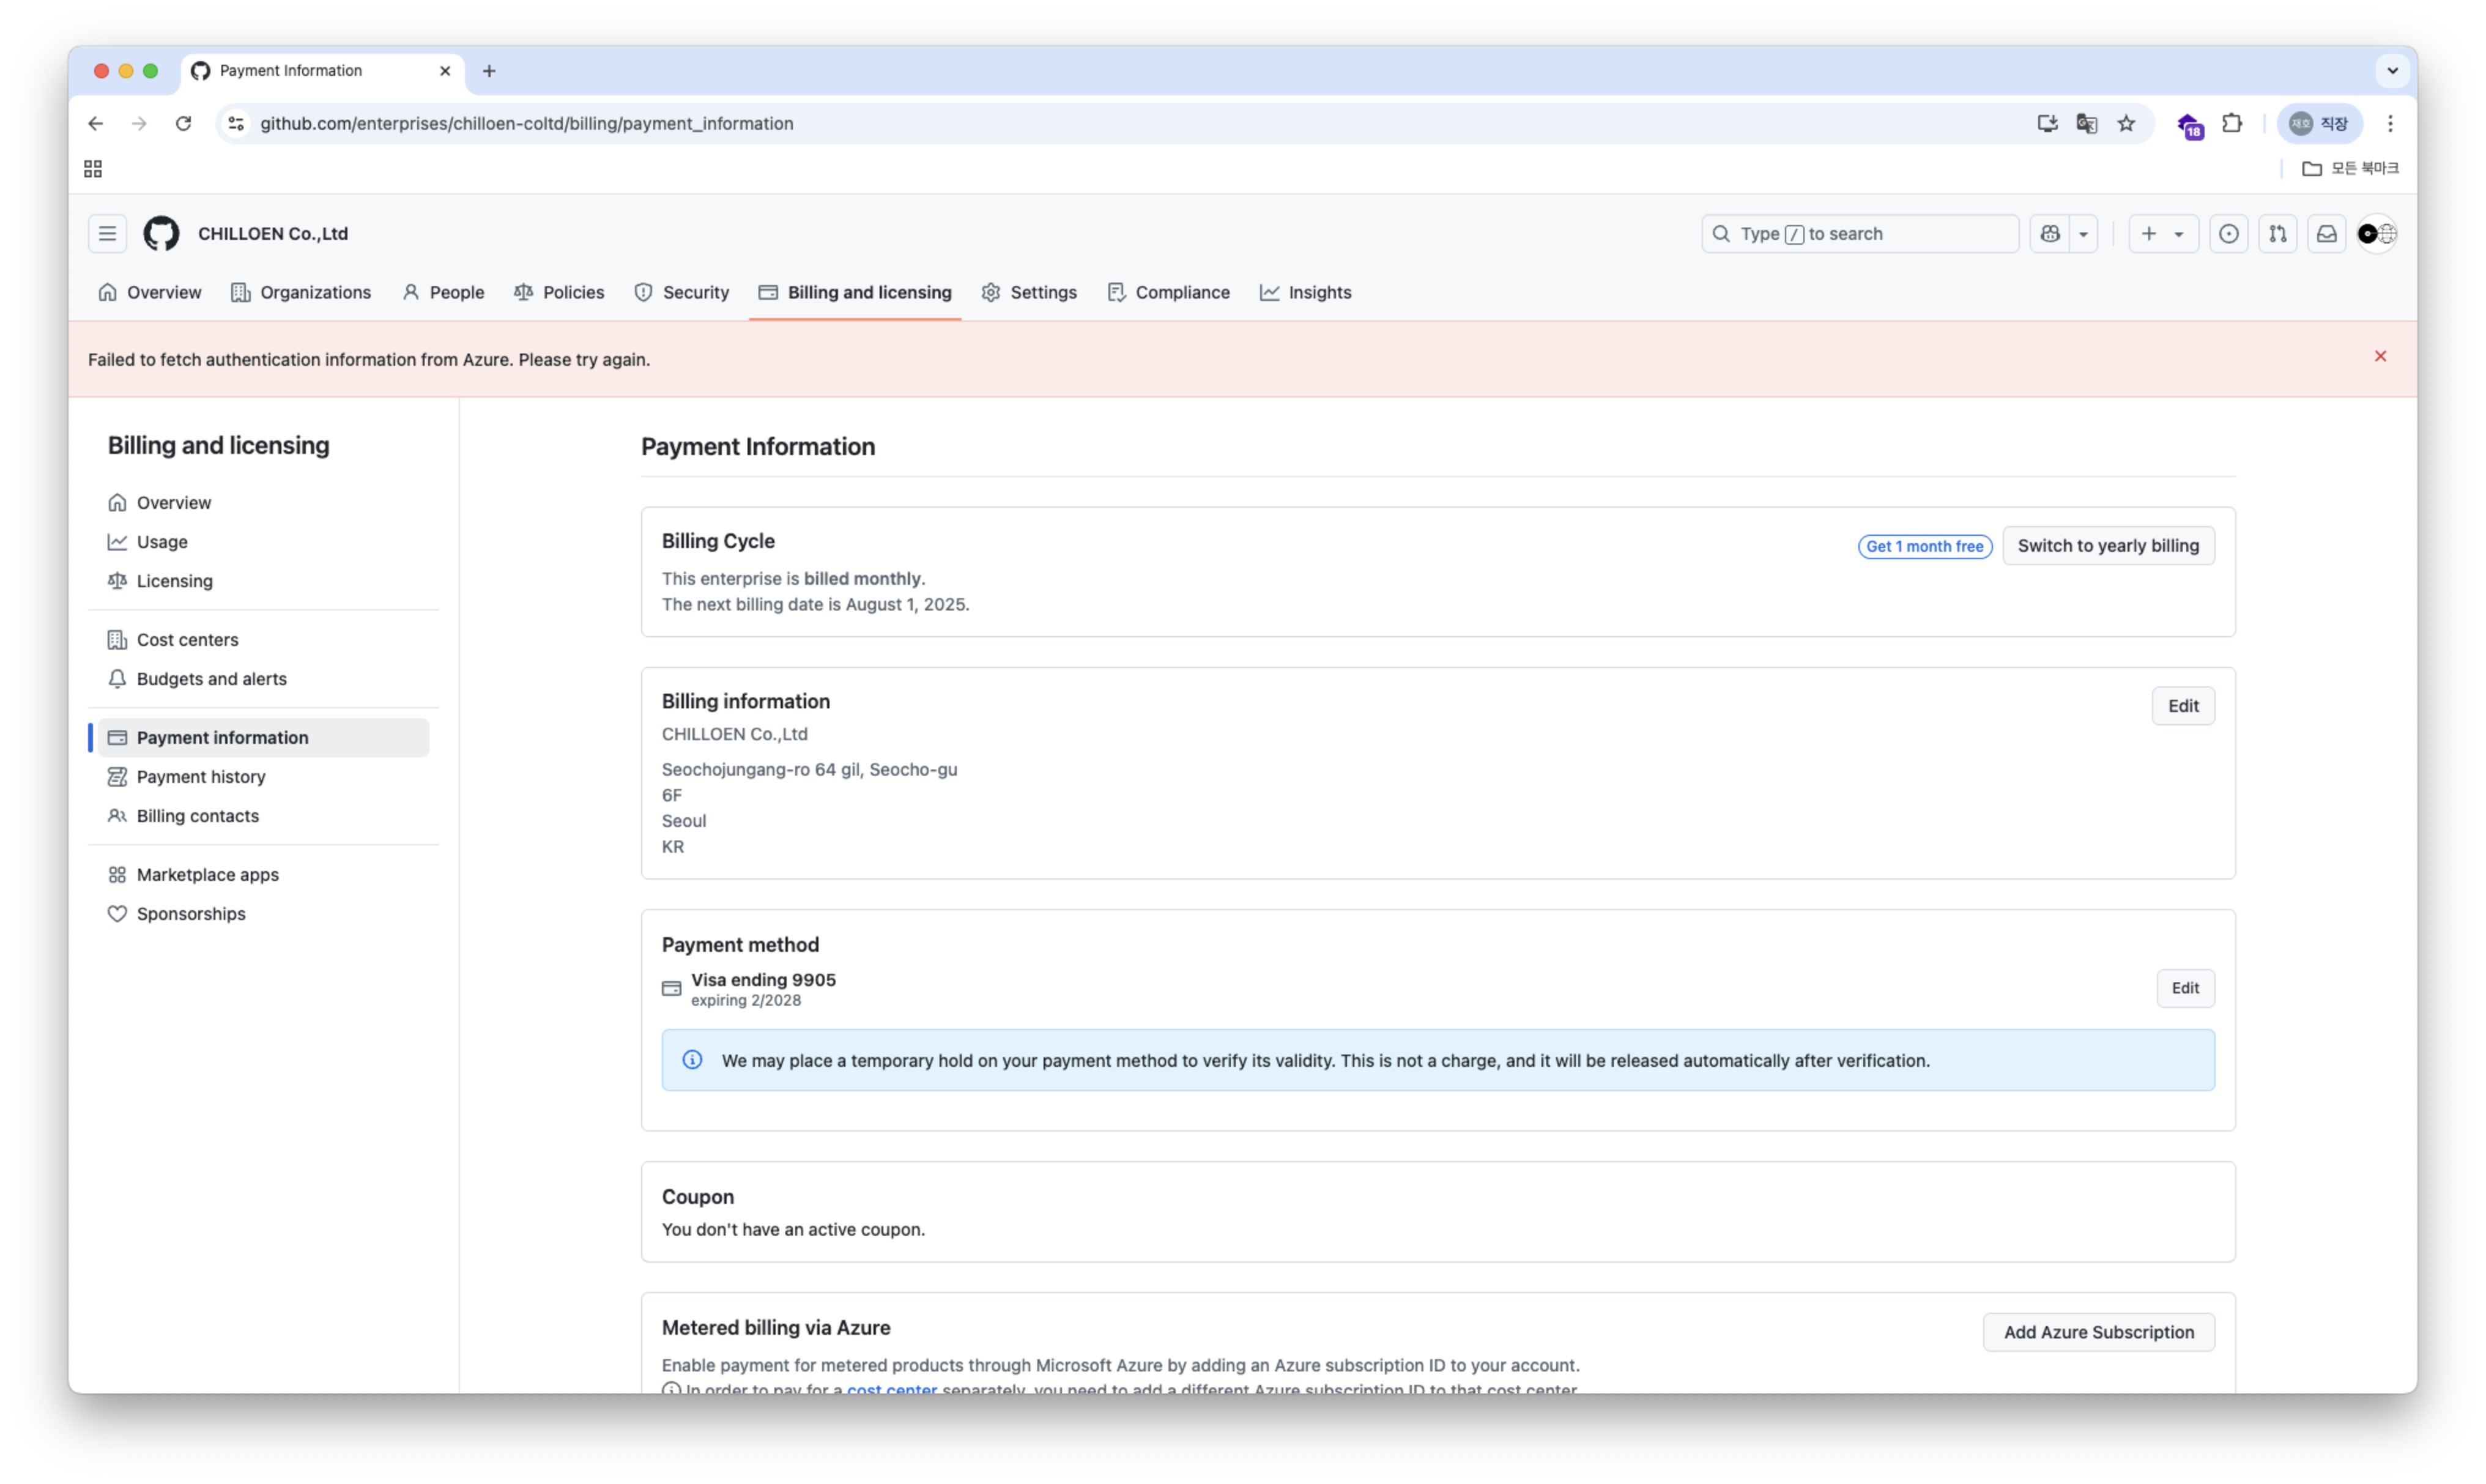Screen dimensions: 2486x1484
Task: Open the Insights tab
Action: pyautogui.click(x=1306, y=292)
